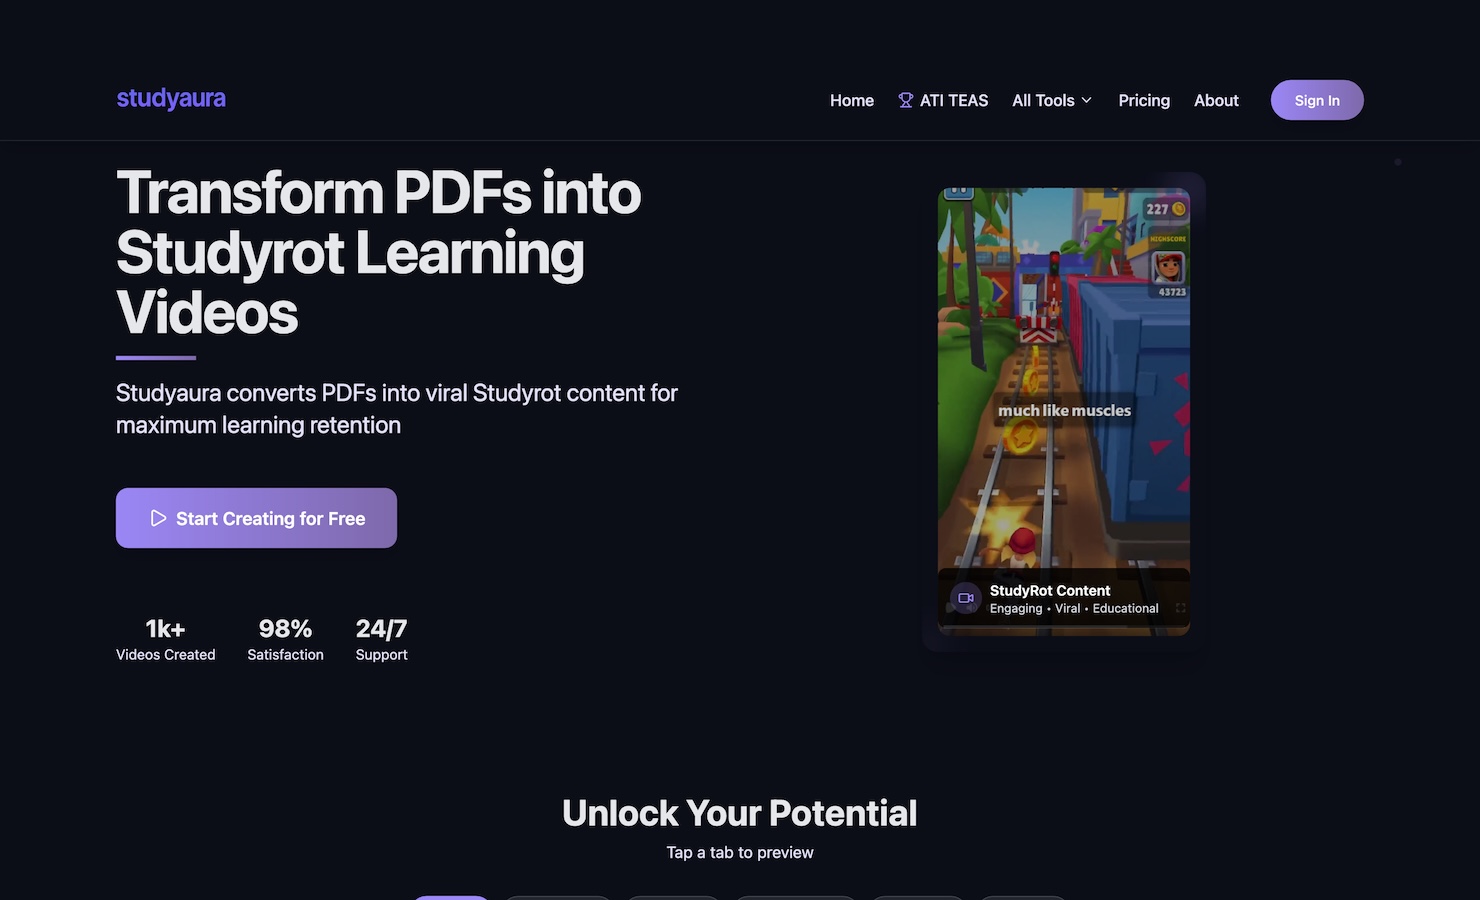Click the coin counter in the game preview
Screen dimensions: 1480x900
[1162, 208]
